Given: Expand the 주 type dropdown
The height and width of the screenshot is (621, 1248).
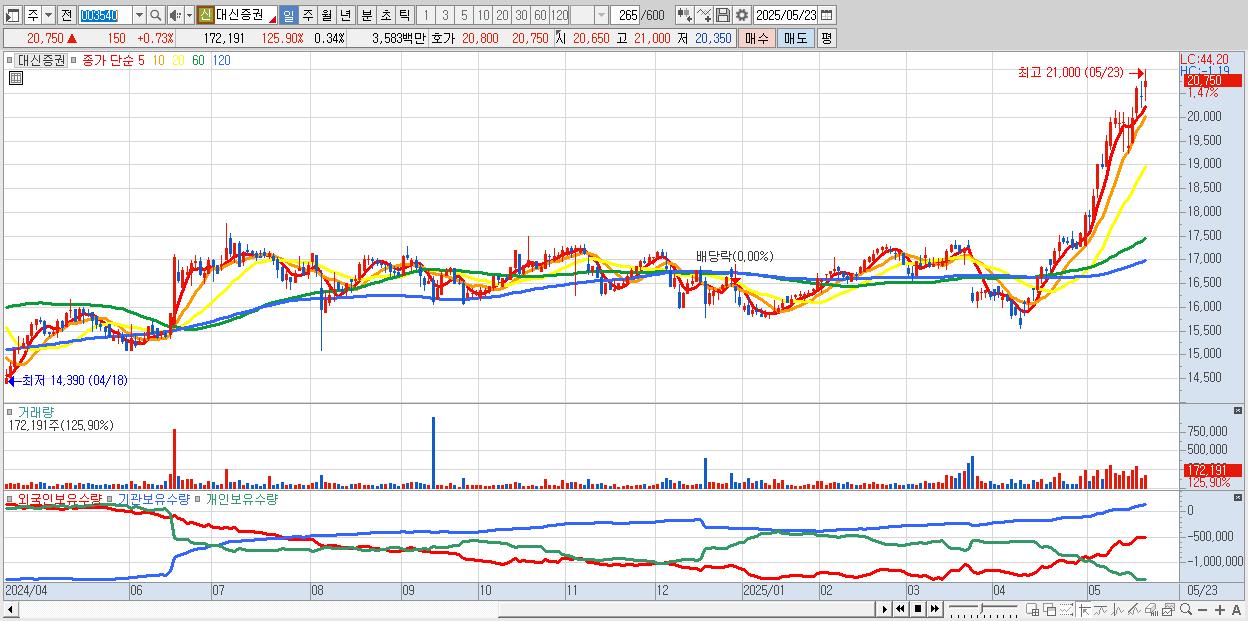Looking at the screenshot, I should point(48,15).
